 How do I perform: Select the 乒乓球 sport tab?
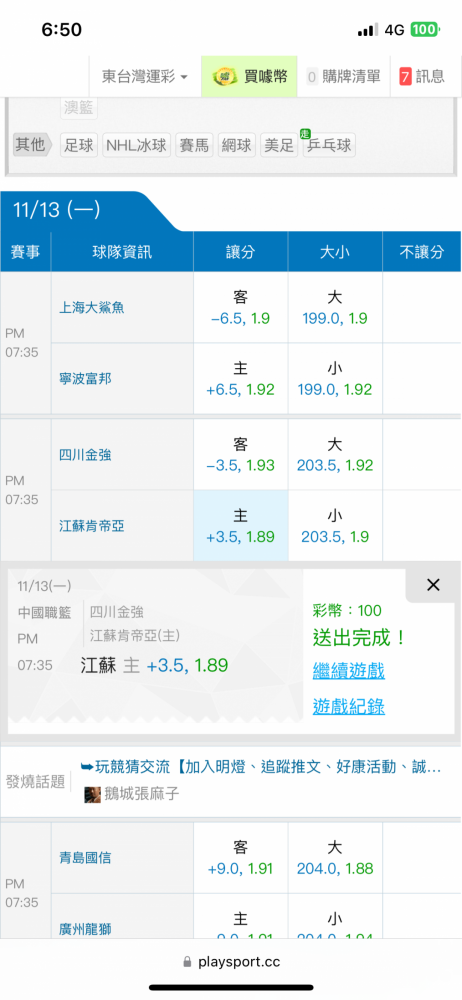[329, 145]
